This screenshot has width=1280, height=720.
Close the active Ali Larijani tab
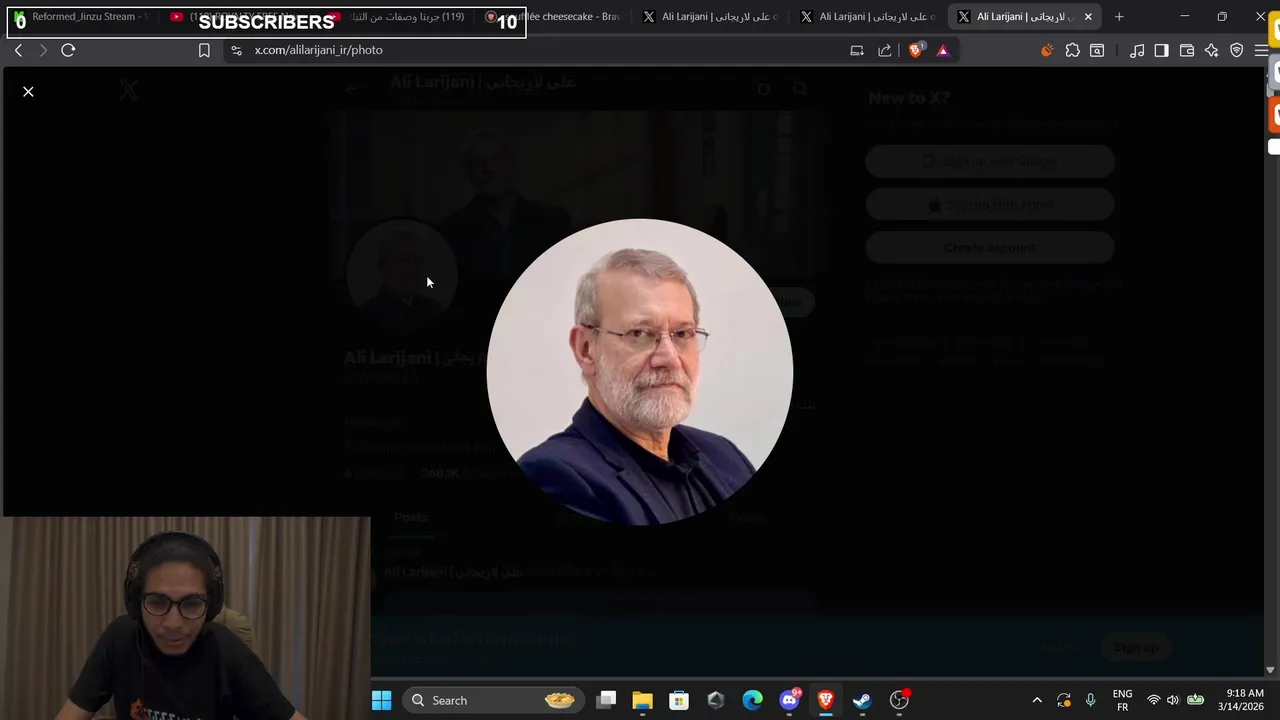pos(1088,17)
